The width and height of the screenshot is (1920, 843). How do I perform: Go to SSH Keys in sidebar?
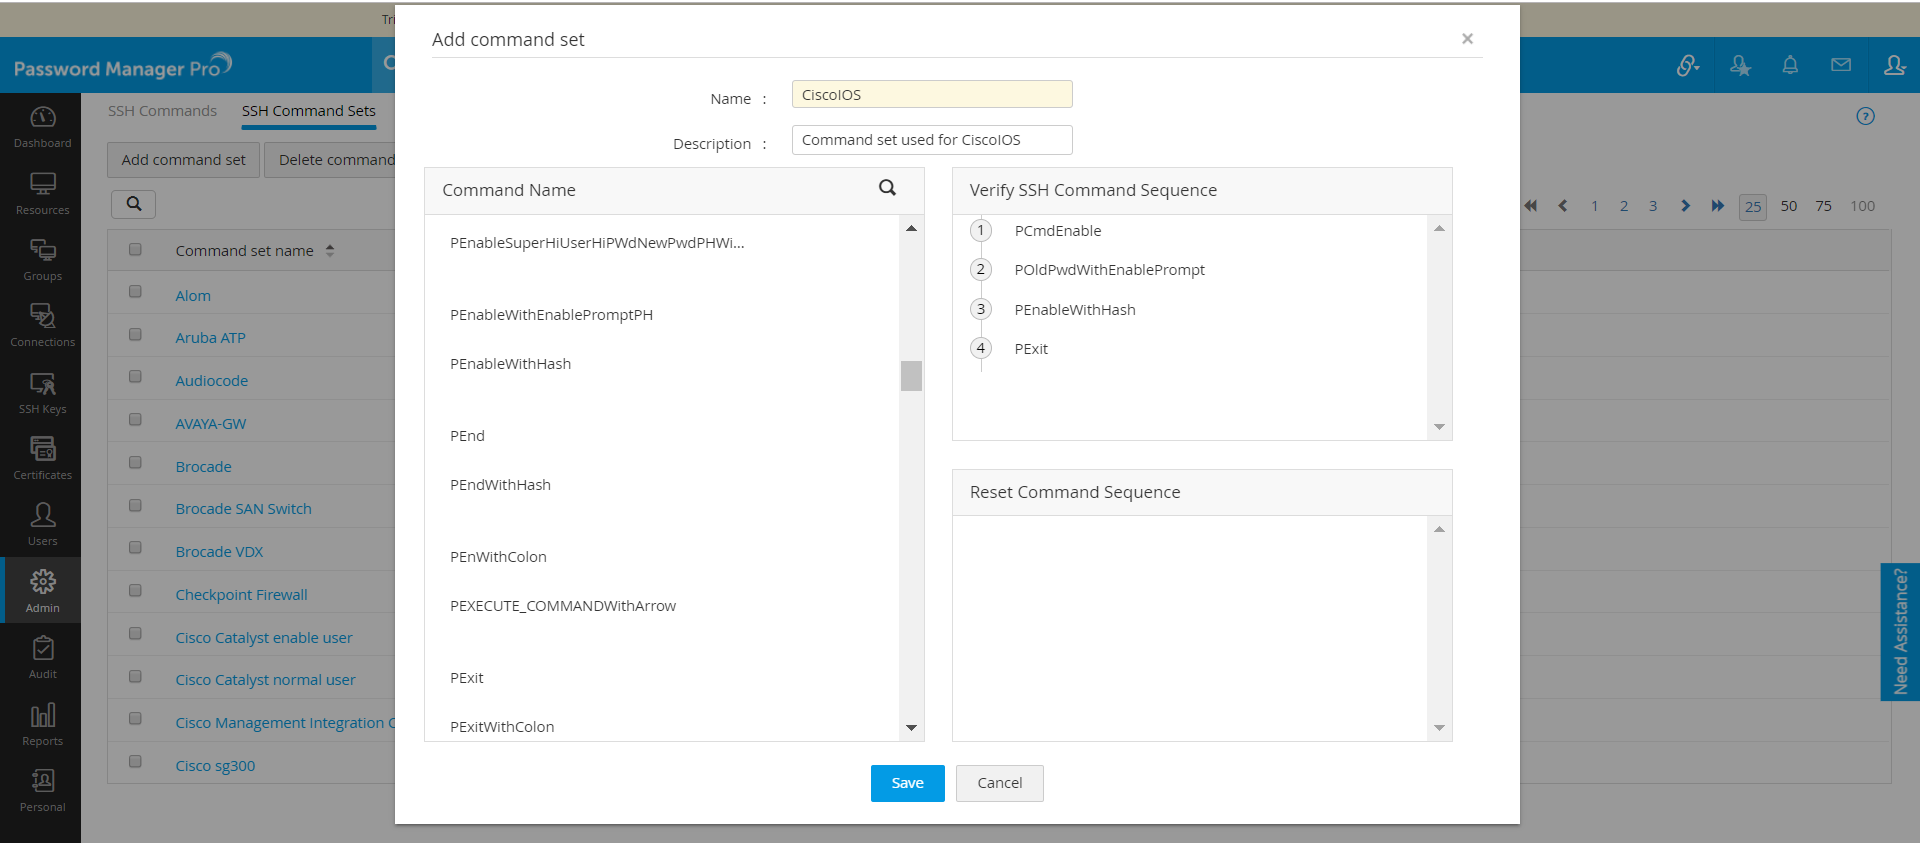pyautogui.click(x=42, y=393)
